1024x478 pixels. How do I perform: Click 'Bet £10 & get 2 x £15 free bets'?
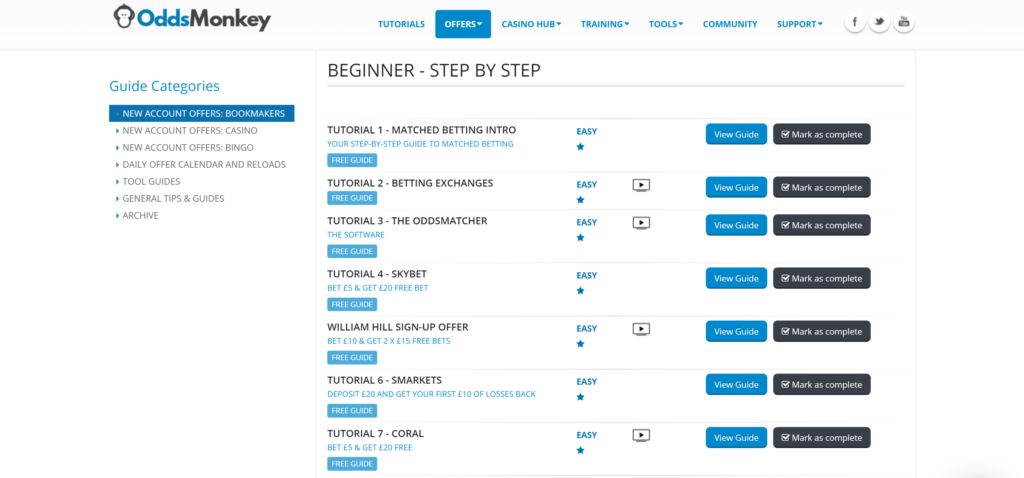coord(389,341)
